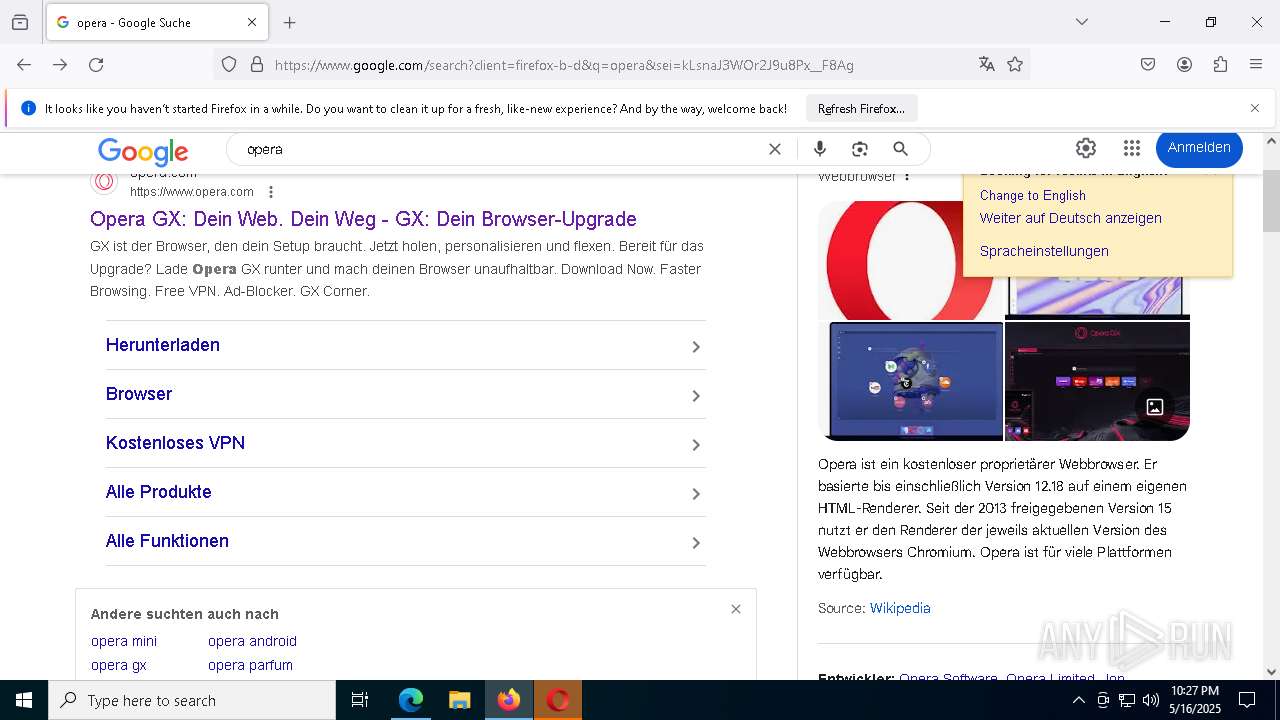
Task: Search for opera parfum suggestion
Action: (250, 665)
